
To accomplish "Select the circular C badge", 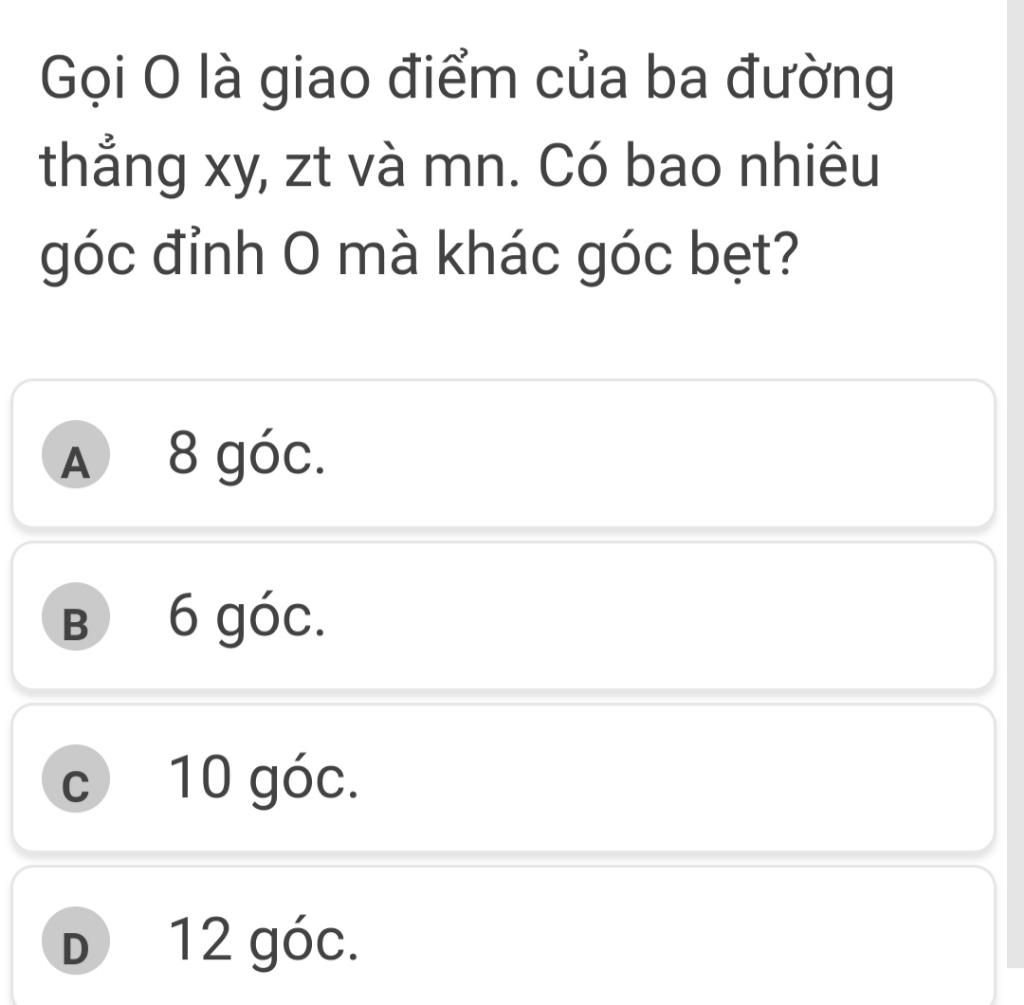I will point(76,778).
